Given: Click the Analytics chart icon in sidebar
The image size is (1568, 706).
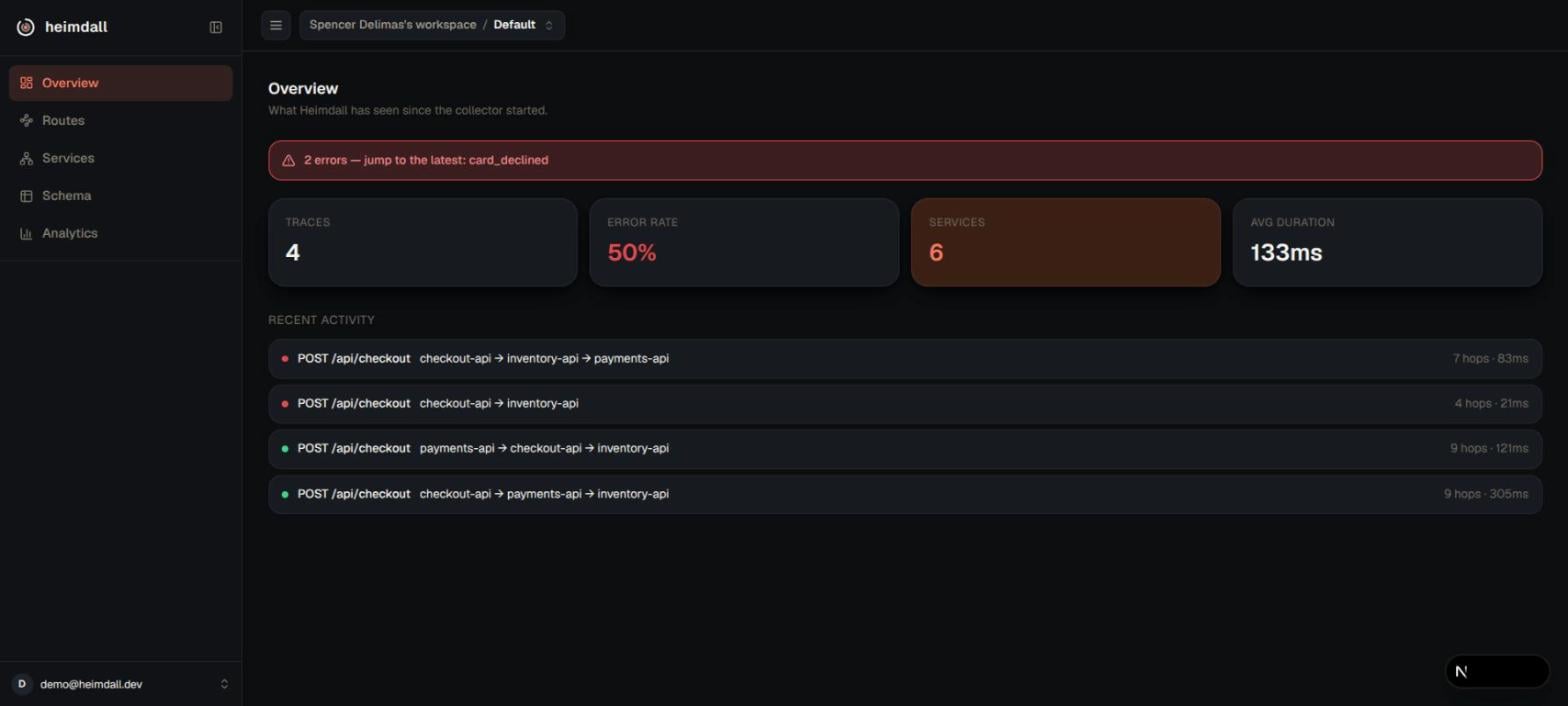Looking at the screenshot, I should (26, 233).
